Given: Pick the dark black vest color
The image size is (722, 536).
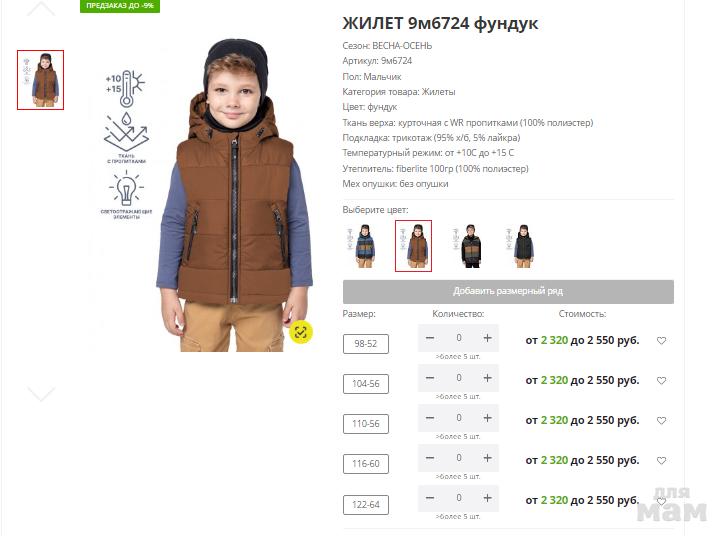Looking at the screenshot, I should coord(520,246).
